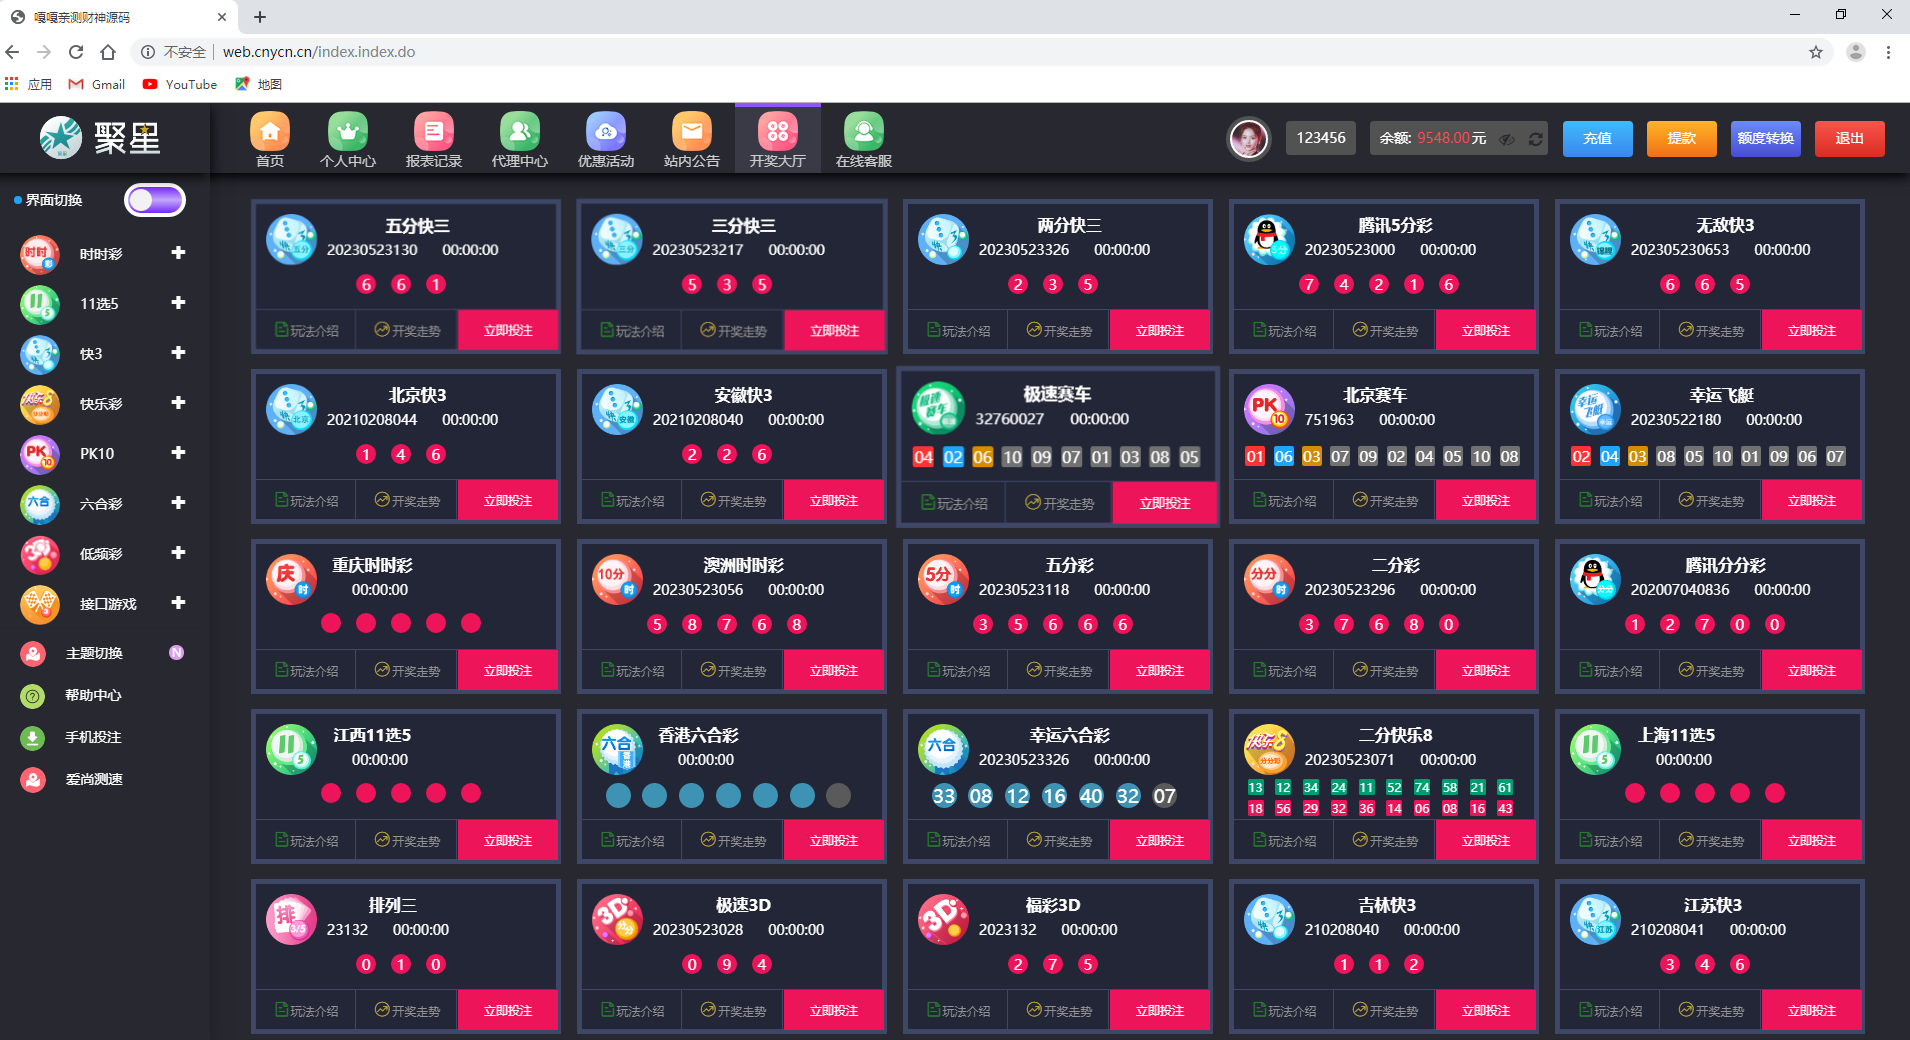Toggle the 主题切换 theme switch
Image resolution: width=1910 pixels, height=1040 pixels.
176,653
